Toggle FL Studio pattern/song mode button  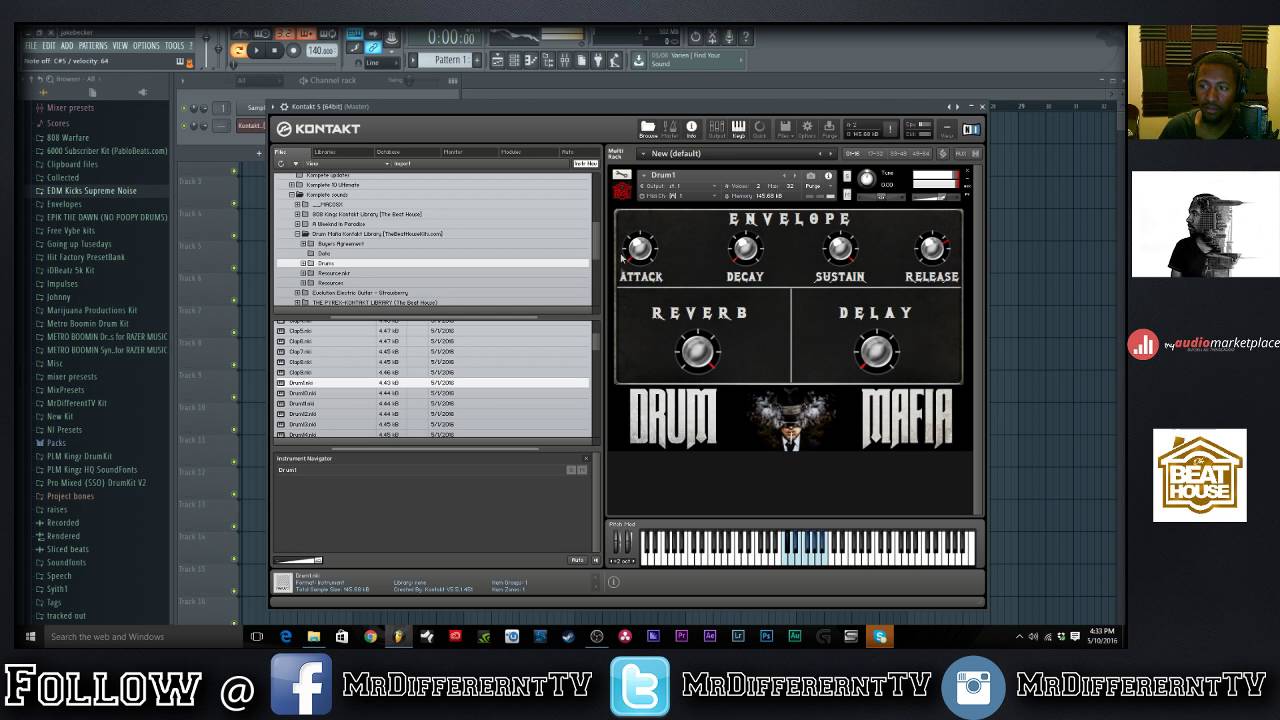(237, 50)
